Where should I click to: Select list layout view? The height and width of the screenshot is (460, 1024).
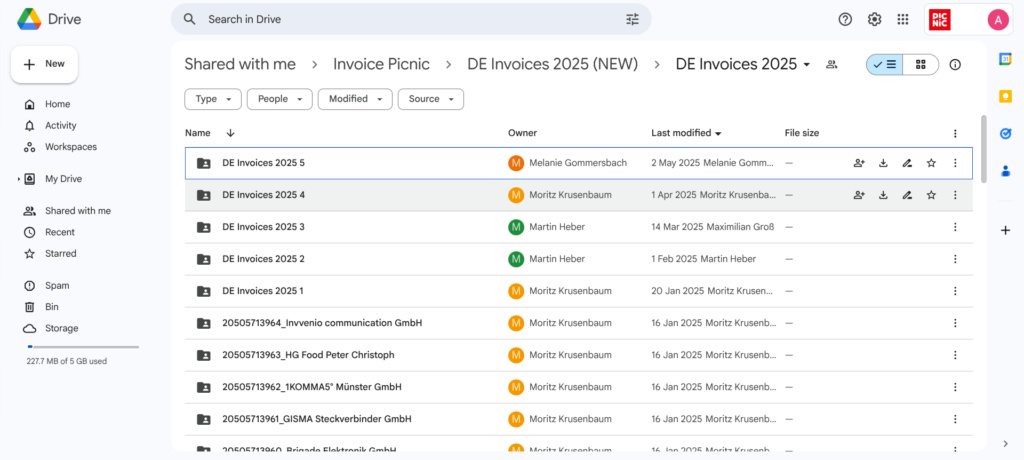point(884,64)
